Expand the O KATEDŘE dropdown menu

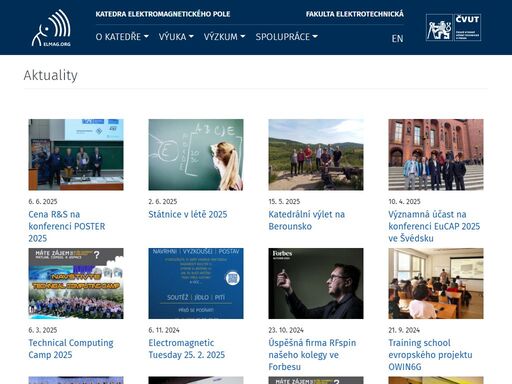pos(122,37)
